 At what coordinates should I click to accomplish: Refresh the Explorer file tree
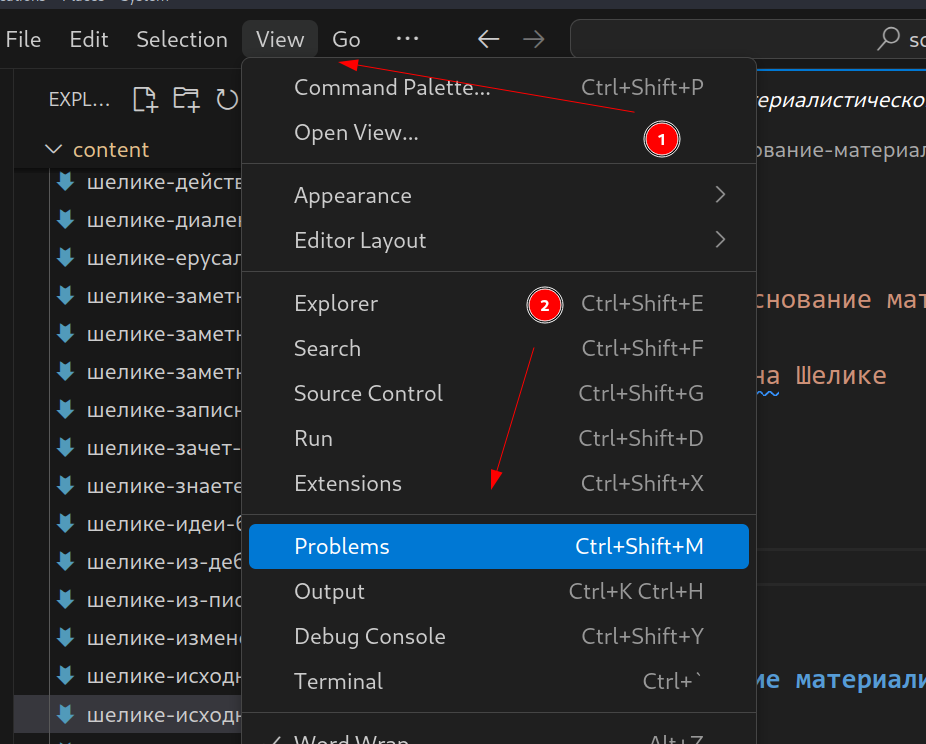227,99
